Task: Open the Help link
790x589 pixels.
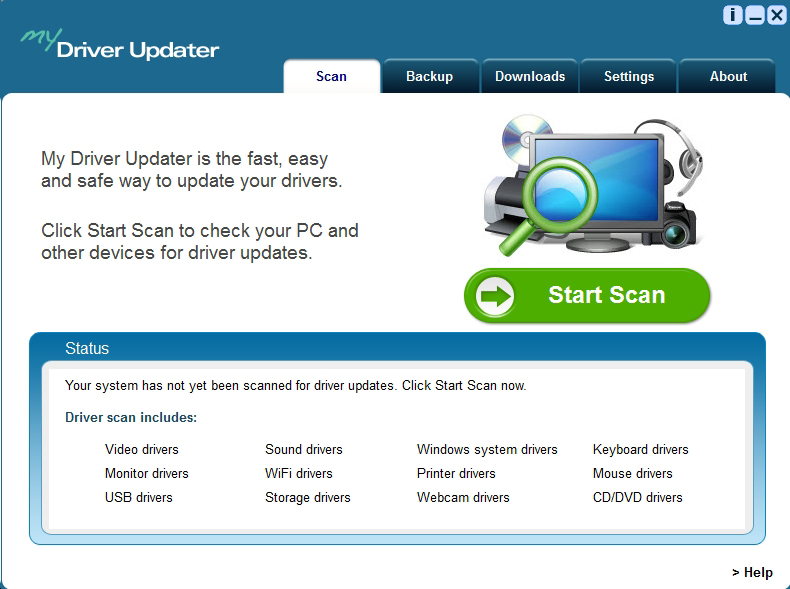Action: click(752, 573)
